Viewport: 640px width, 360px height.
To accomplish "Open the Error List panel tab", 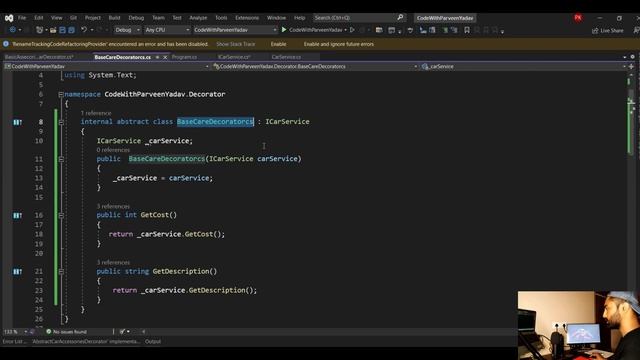I will (14, 342).
